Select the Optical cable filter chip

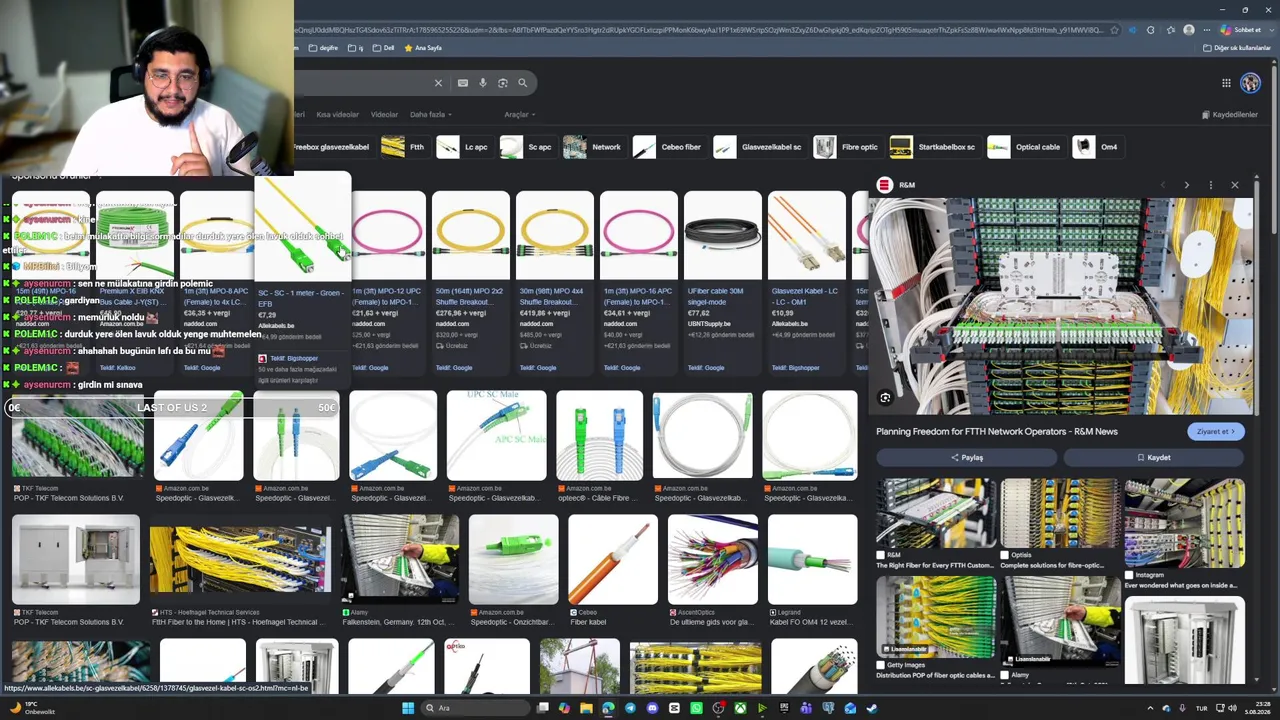tap(1026, 147)
